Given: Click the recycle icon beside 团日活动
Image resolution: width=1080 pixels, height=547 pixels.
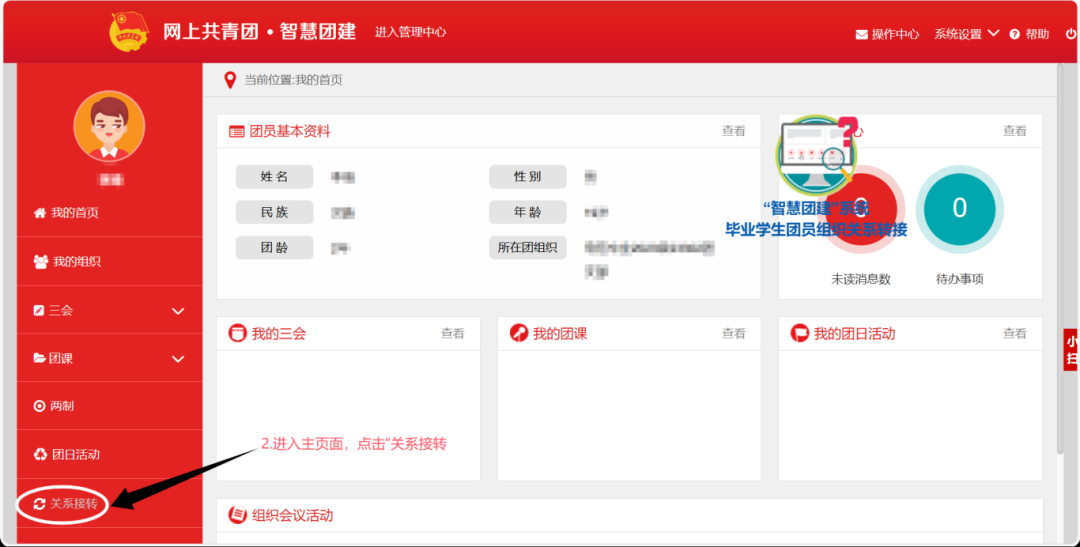Looking at the screenshot, I should click(40, 455).
